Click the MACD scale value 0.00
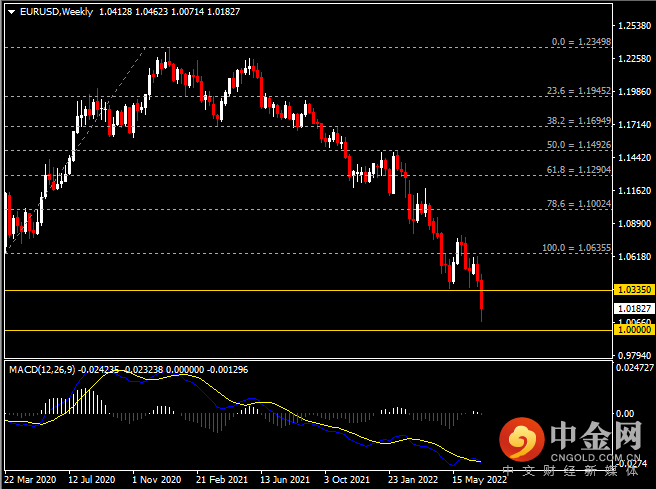The image size is (656, 489). 625,414
